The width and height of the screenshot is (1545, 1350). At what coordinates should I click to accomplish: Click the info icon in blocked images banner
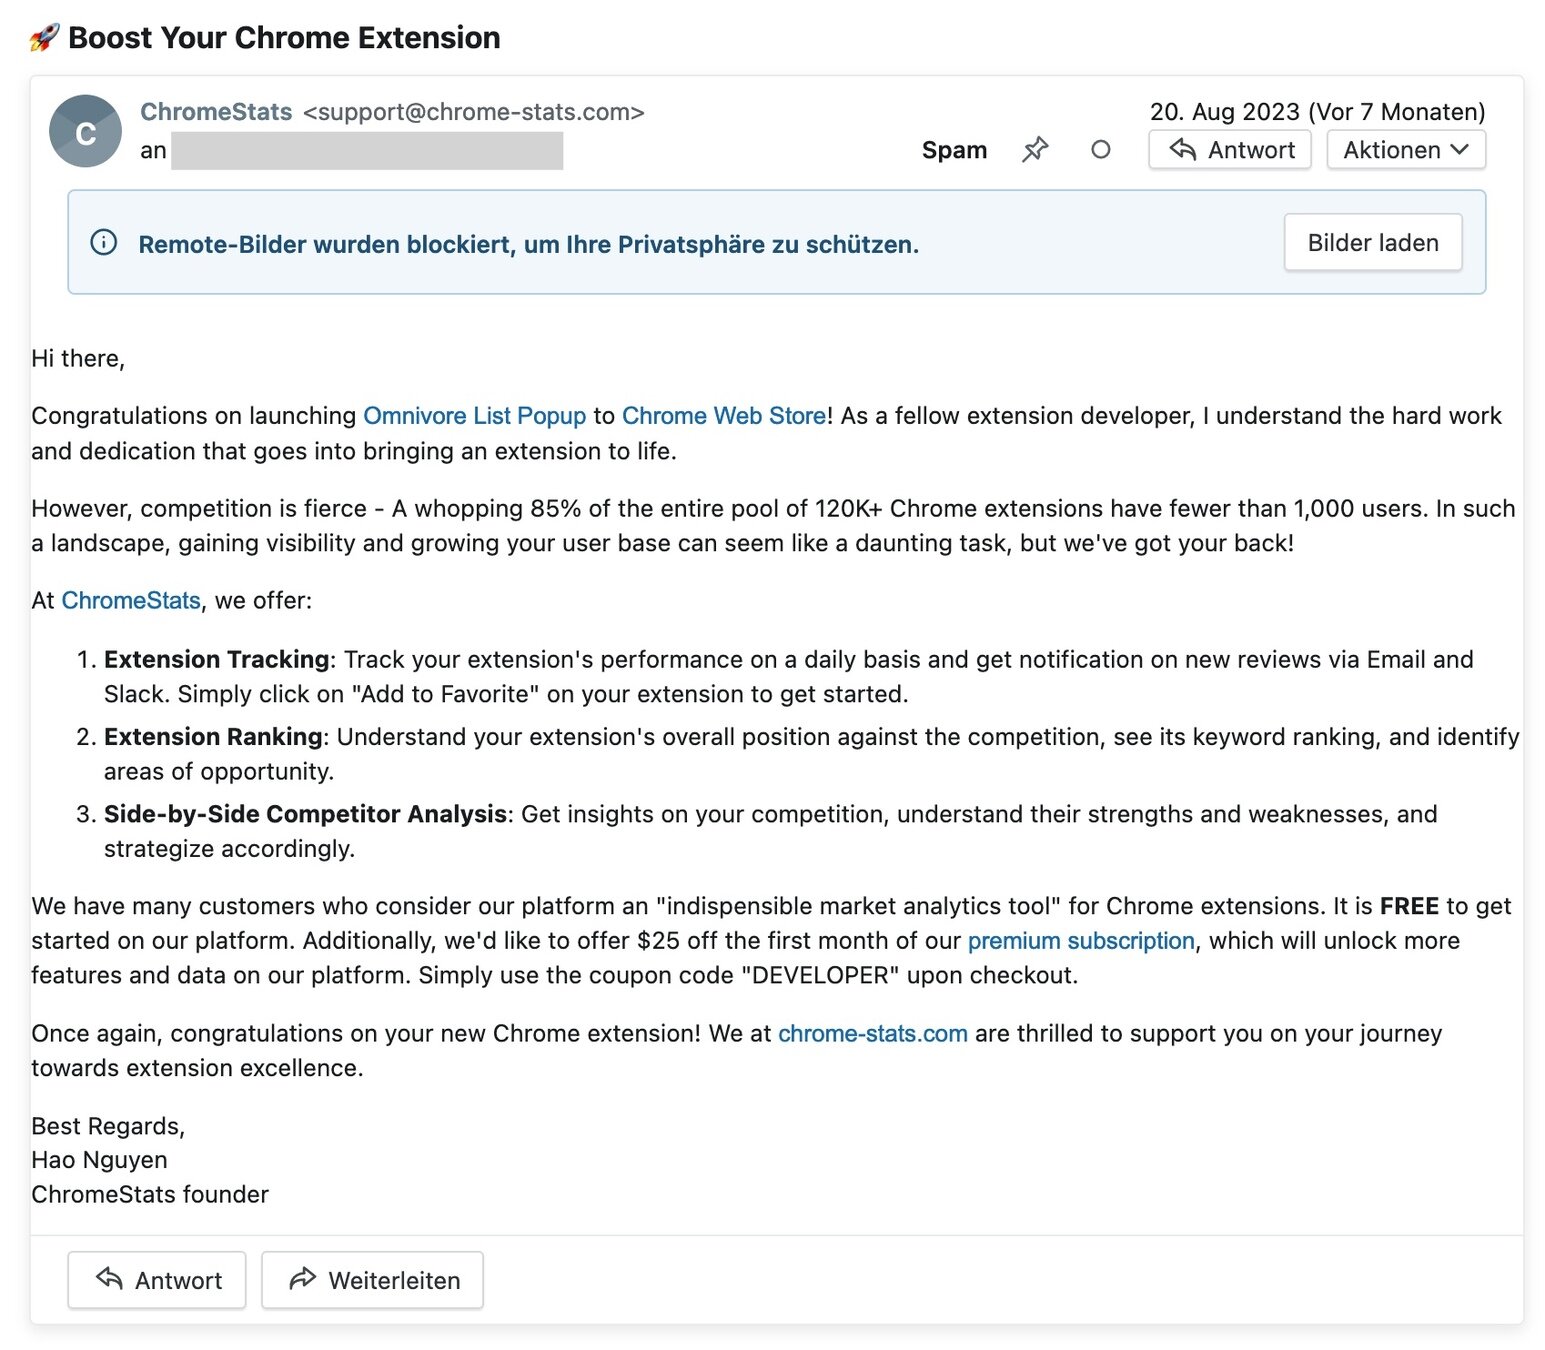coord(104,243)
